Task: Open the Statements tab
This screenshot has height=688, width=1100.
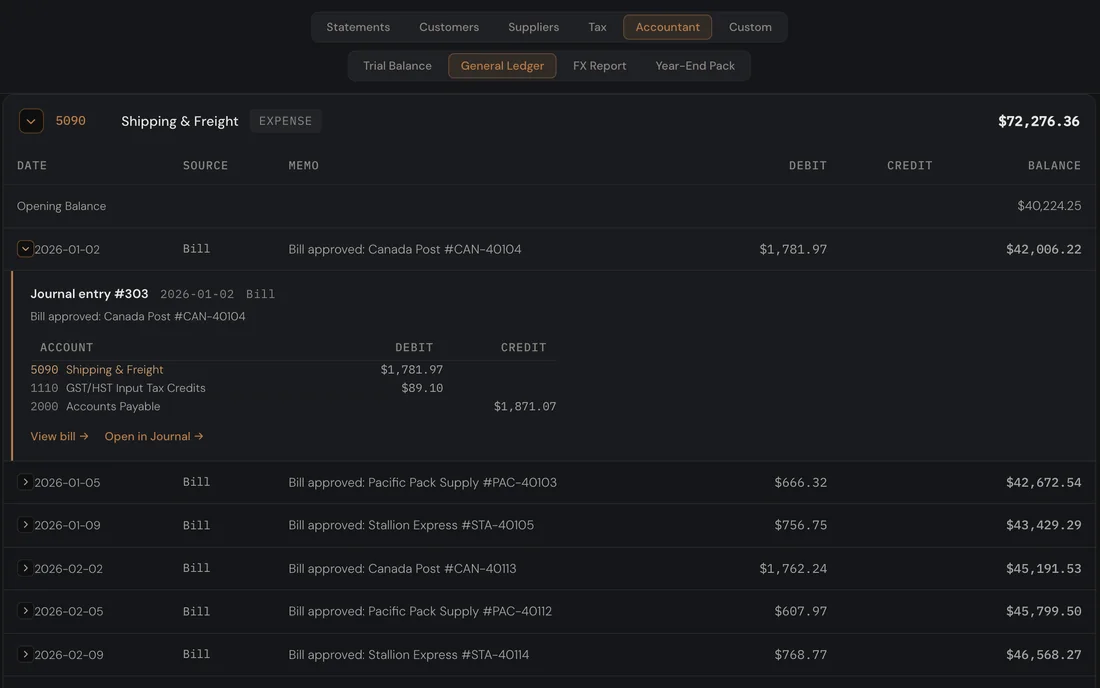Action: 358,27
